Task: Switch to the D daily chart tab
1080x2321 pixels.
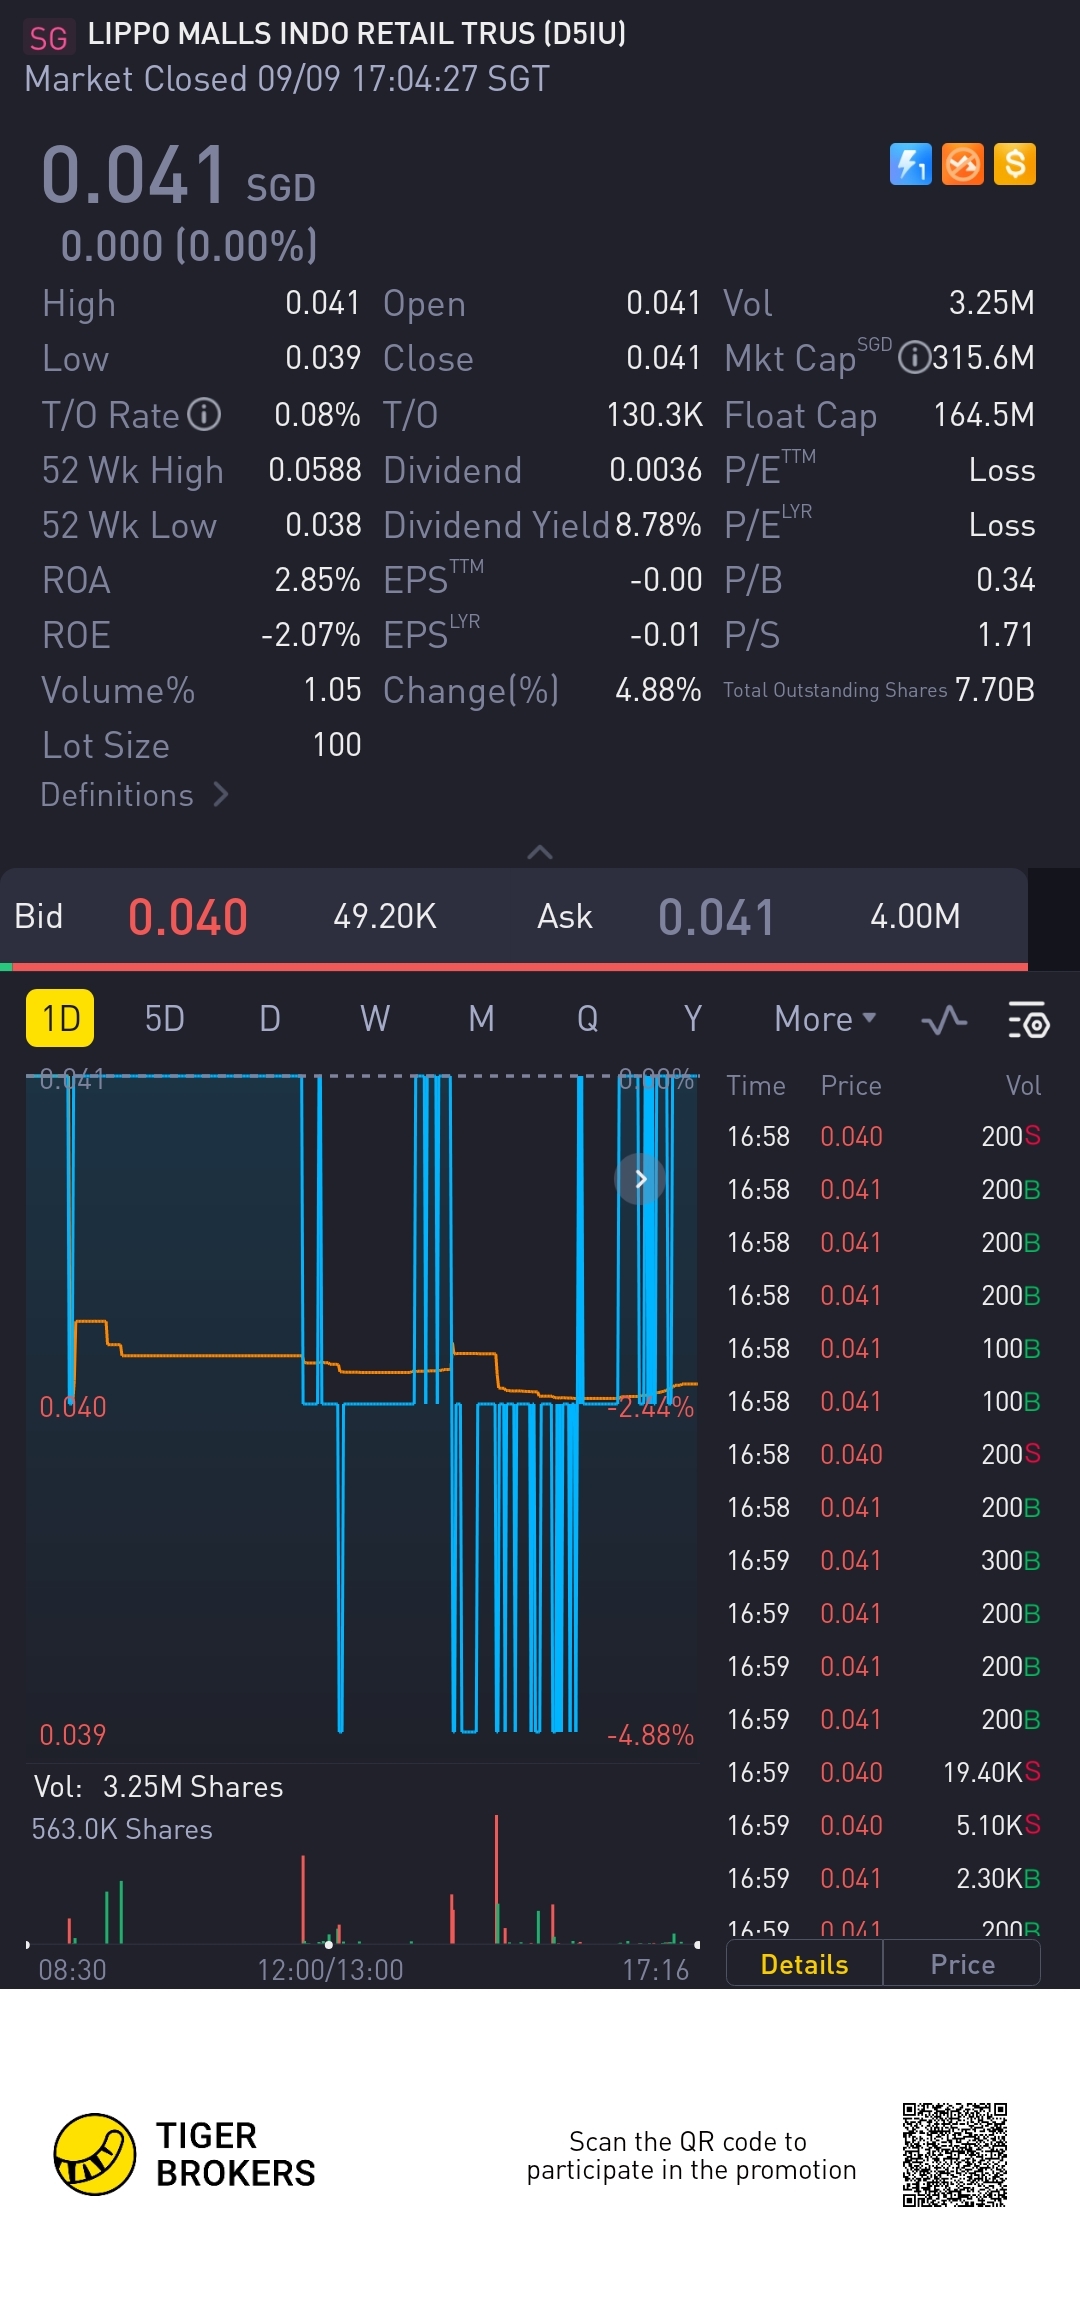Action: coord(270,1019)
